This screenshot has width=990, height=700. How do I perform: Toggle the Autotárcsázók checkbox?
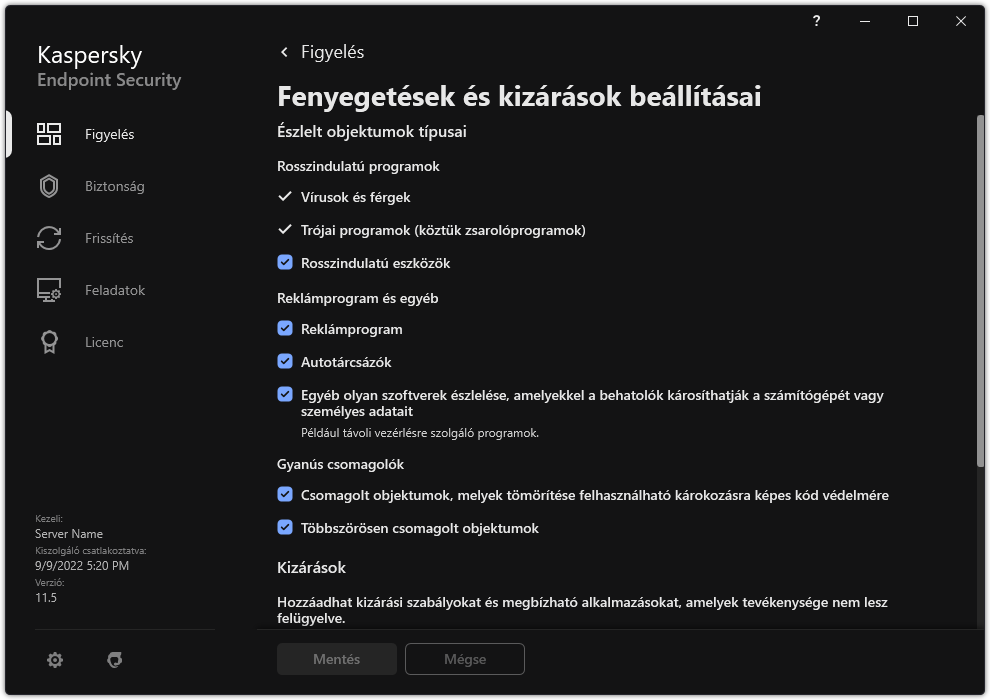coord(285,362)
